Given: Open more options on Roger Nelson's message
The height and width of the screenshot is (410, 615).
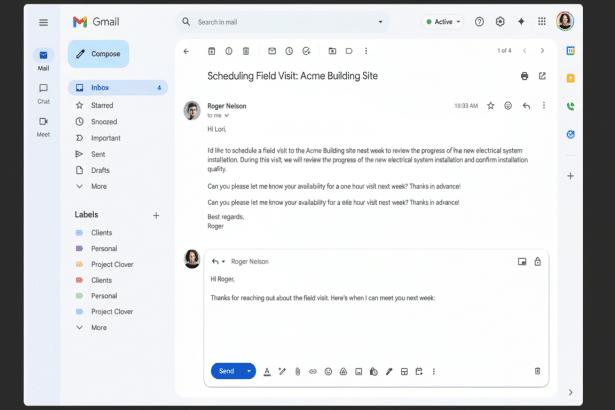Looking at the screenshot, I should tap(544, 106).
